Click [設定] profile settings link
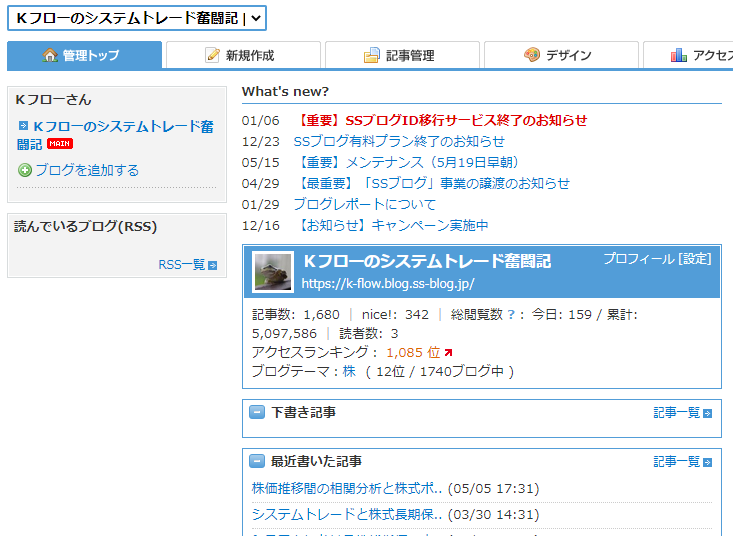The height and width of the screenshot is (536, 733). [x=695, y=259]
